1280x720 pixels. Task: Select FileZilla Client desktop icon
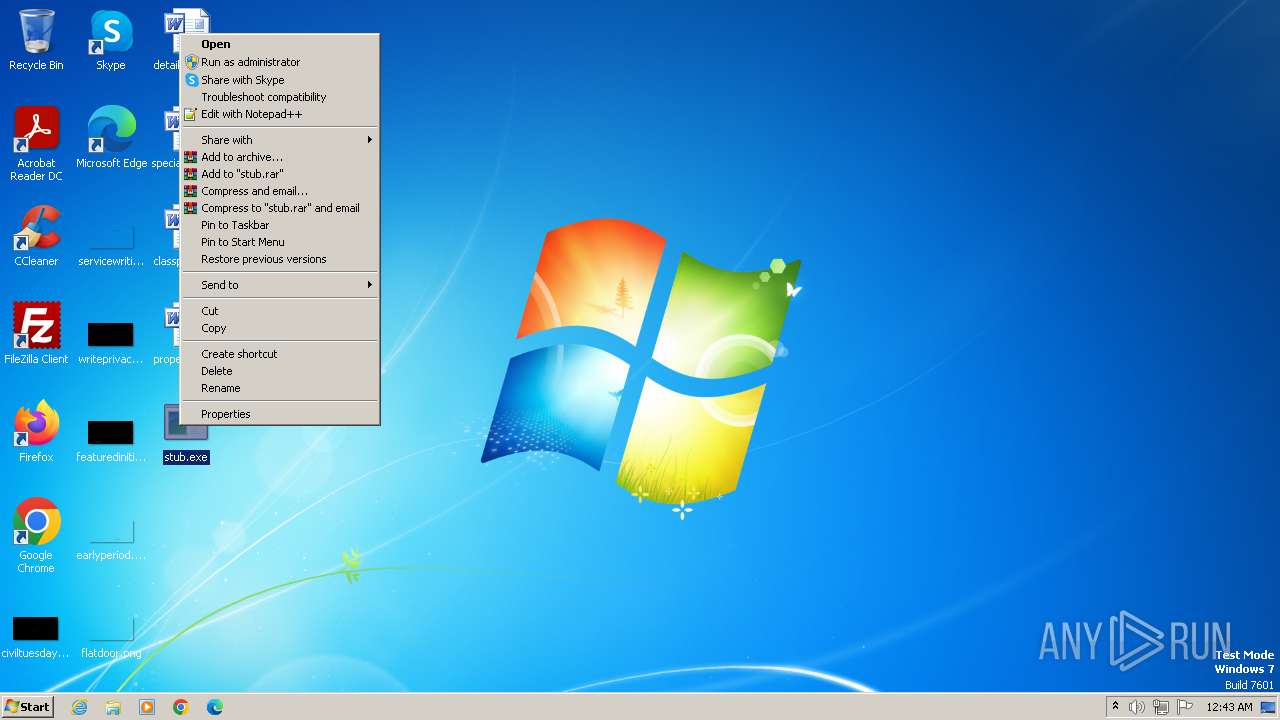click(x=36, y=334)
